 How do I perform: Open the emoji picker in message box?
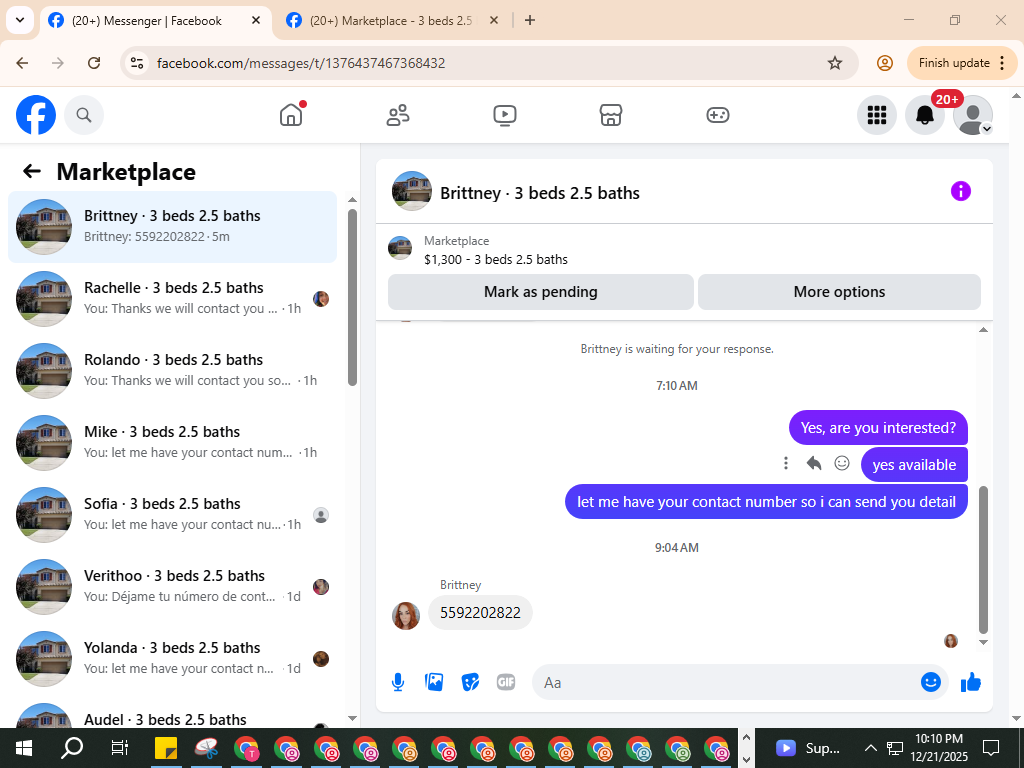click(931, 682)
